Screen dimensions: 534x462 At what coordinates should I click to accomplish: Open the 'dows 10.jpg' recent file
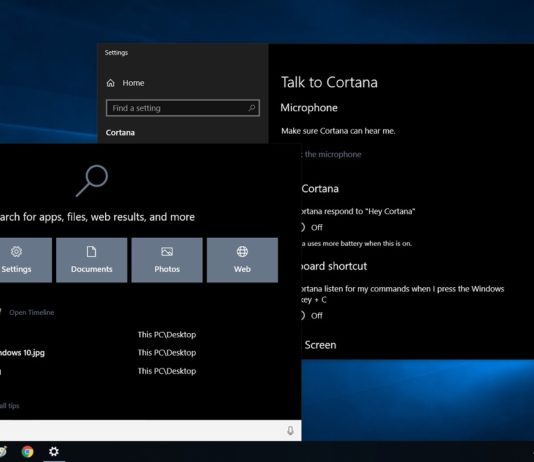[22, 353]
